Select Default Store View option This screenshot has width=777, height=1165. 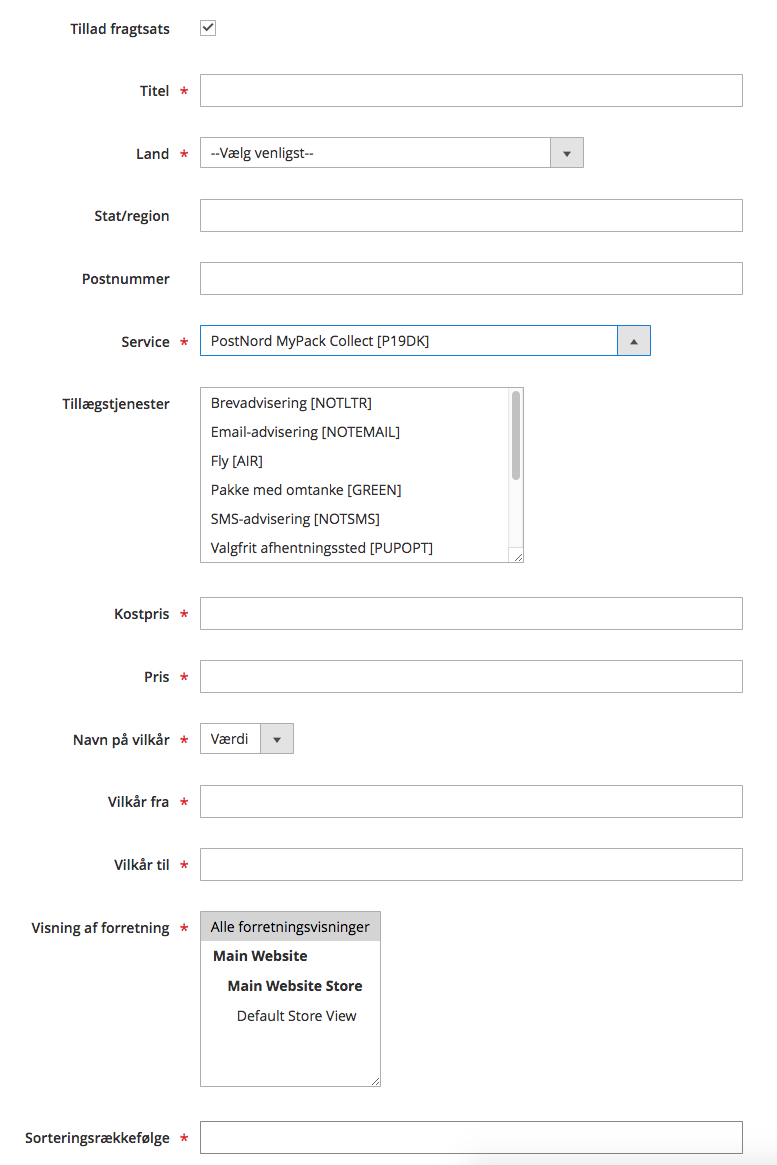296,1016
